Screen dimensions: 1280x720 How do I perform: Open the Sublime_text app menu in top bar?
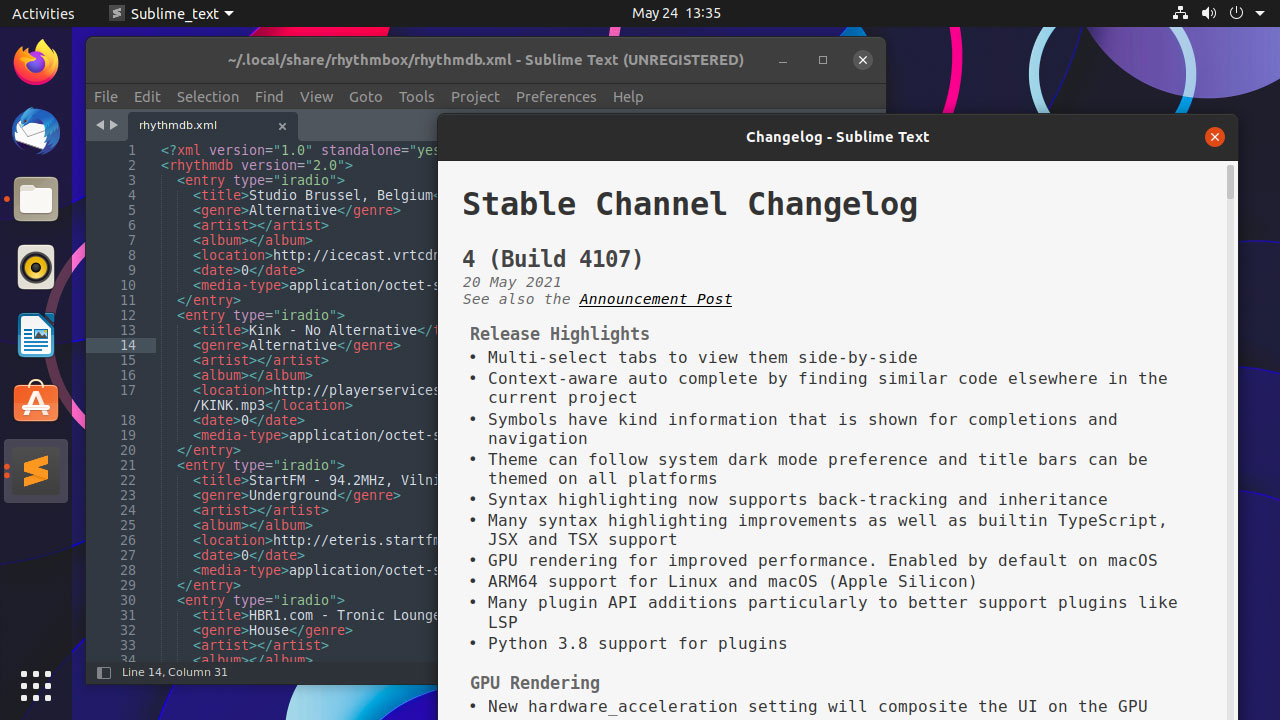(x=171, y=13)
